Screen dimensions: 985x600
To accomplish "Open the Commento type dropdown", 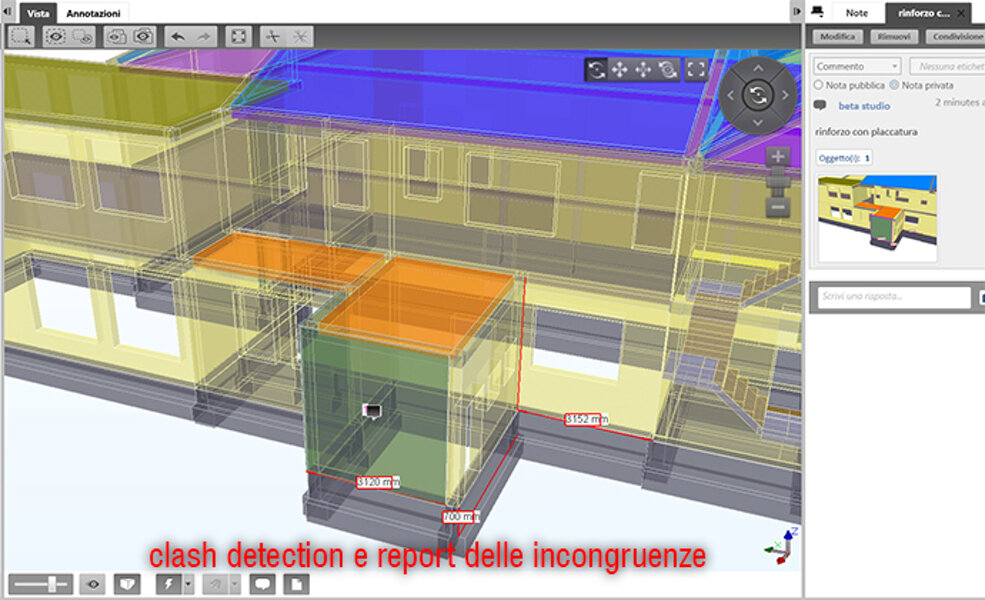I will pos(857,66).
